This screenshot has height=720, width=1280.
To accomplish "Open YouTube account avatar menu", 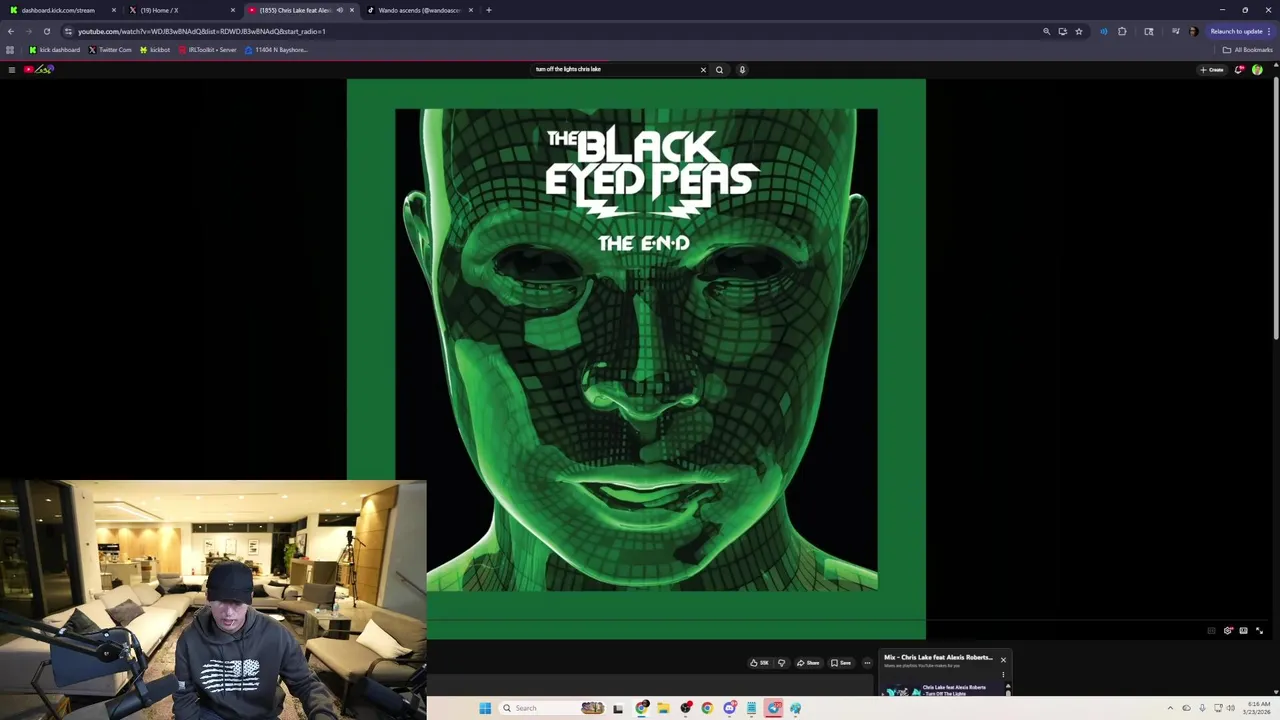I will (x=1257, y=69).
